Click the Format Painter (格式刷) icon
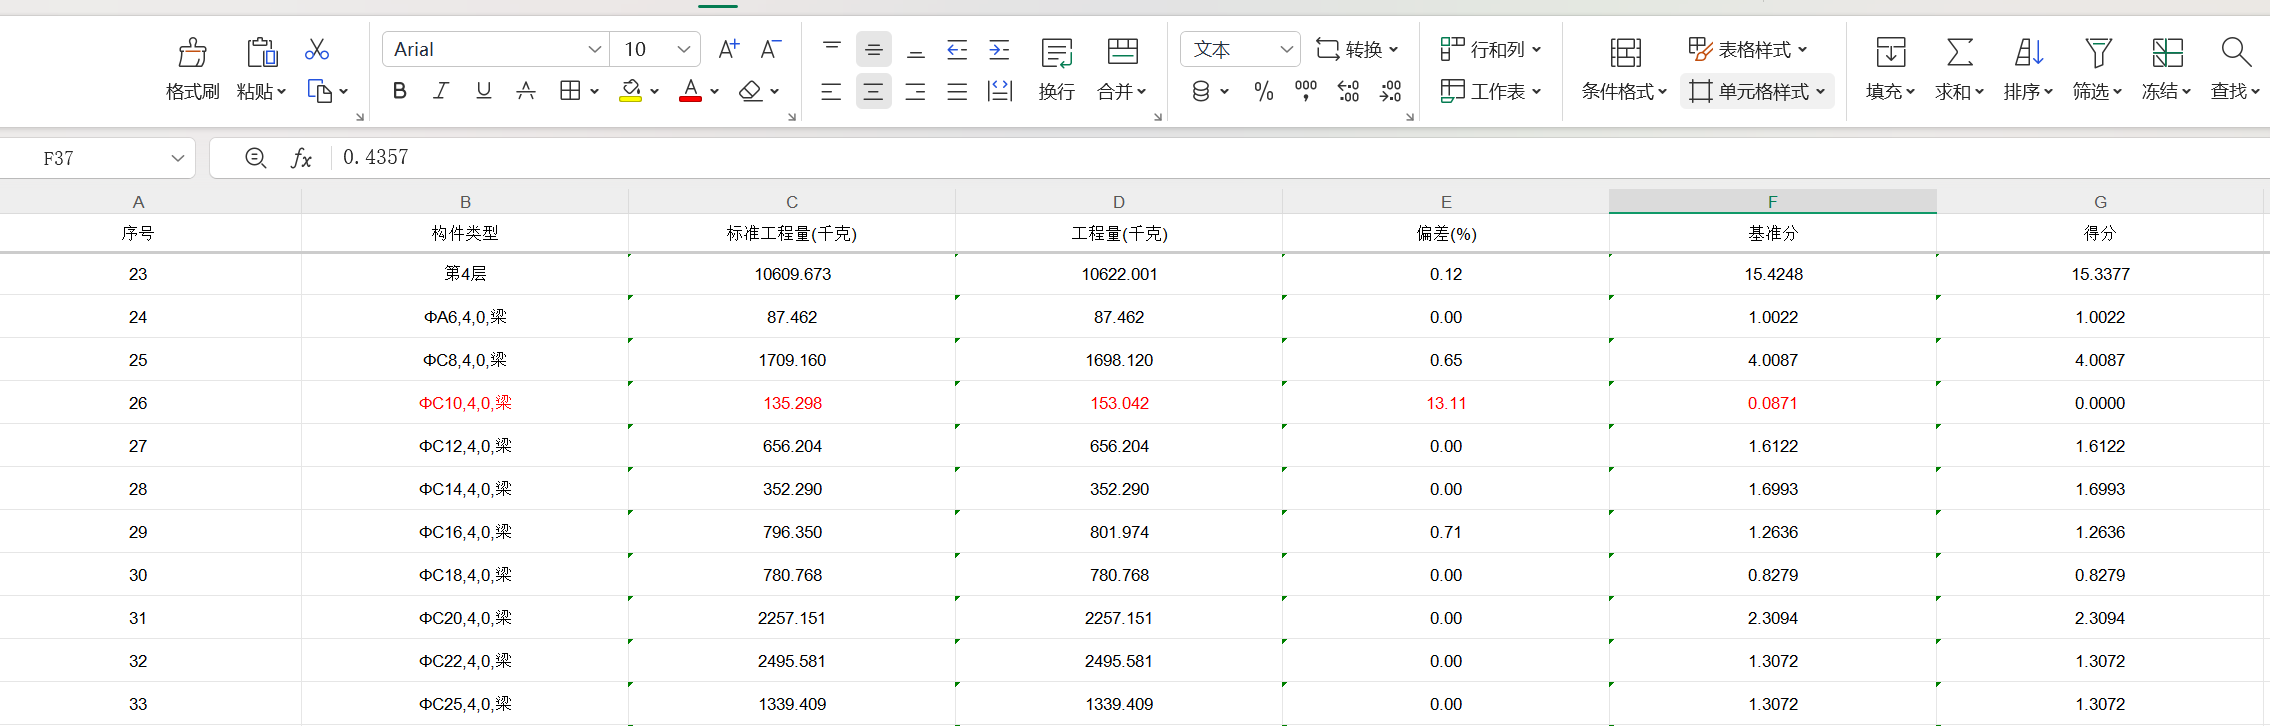Viewport: 2270px width, 726px height. click(x=192, y=51)
